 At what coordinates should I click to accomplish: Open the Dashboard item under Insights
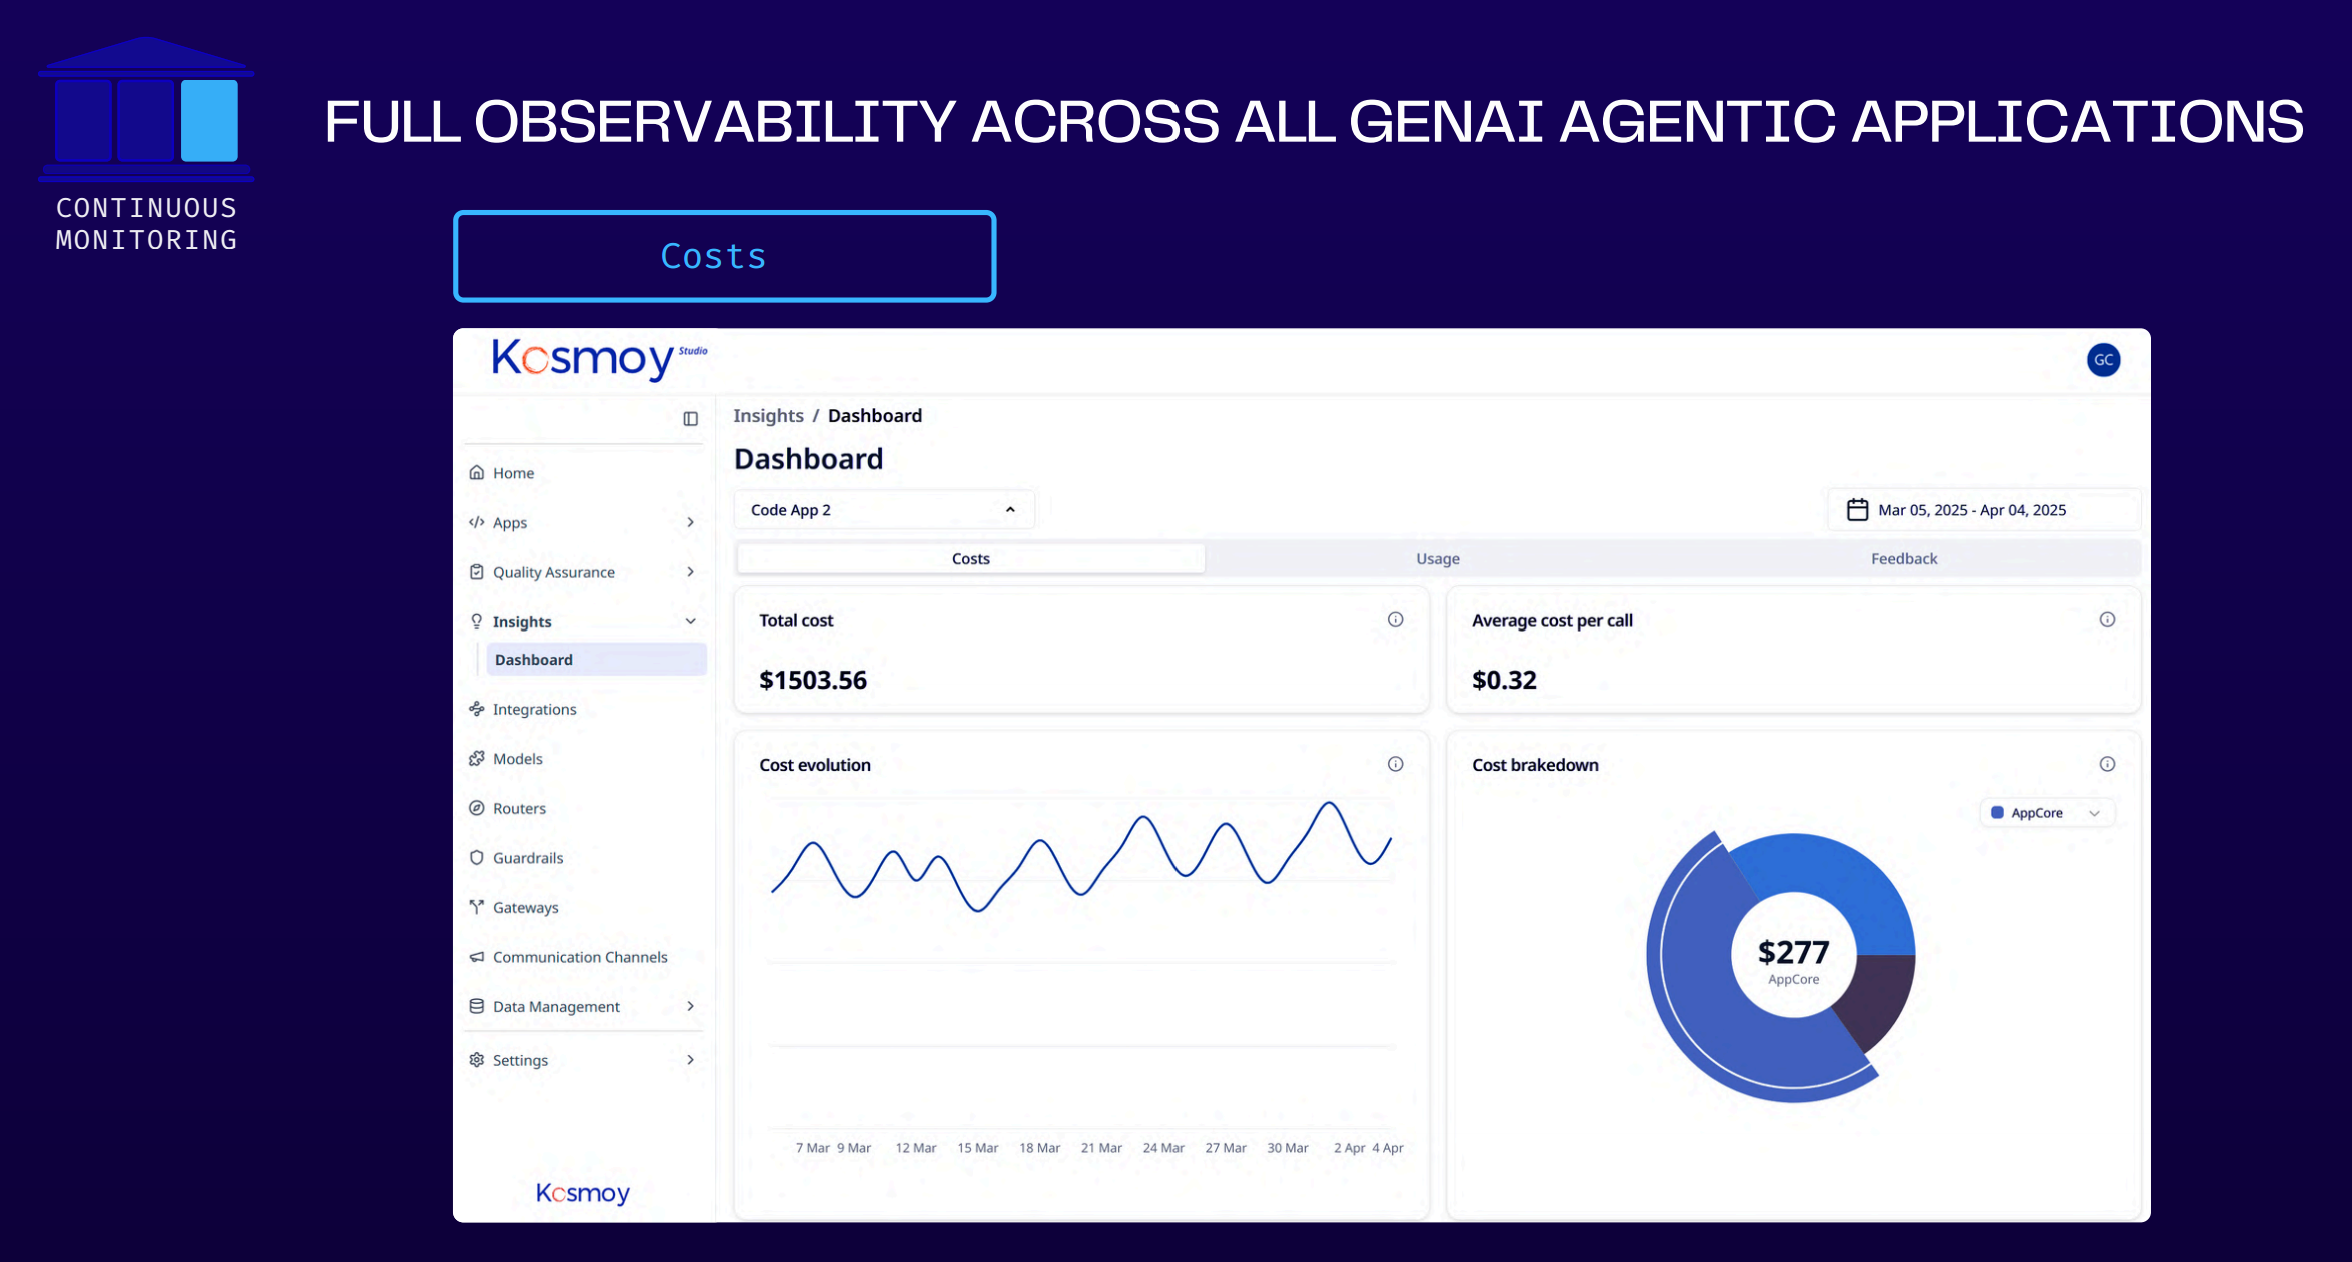[533, 659]
